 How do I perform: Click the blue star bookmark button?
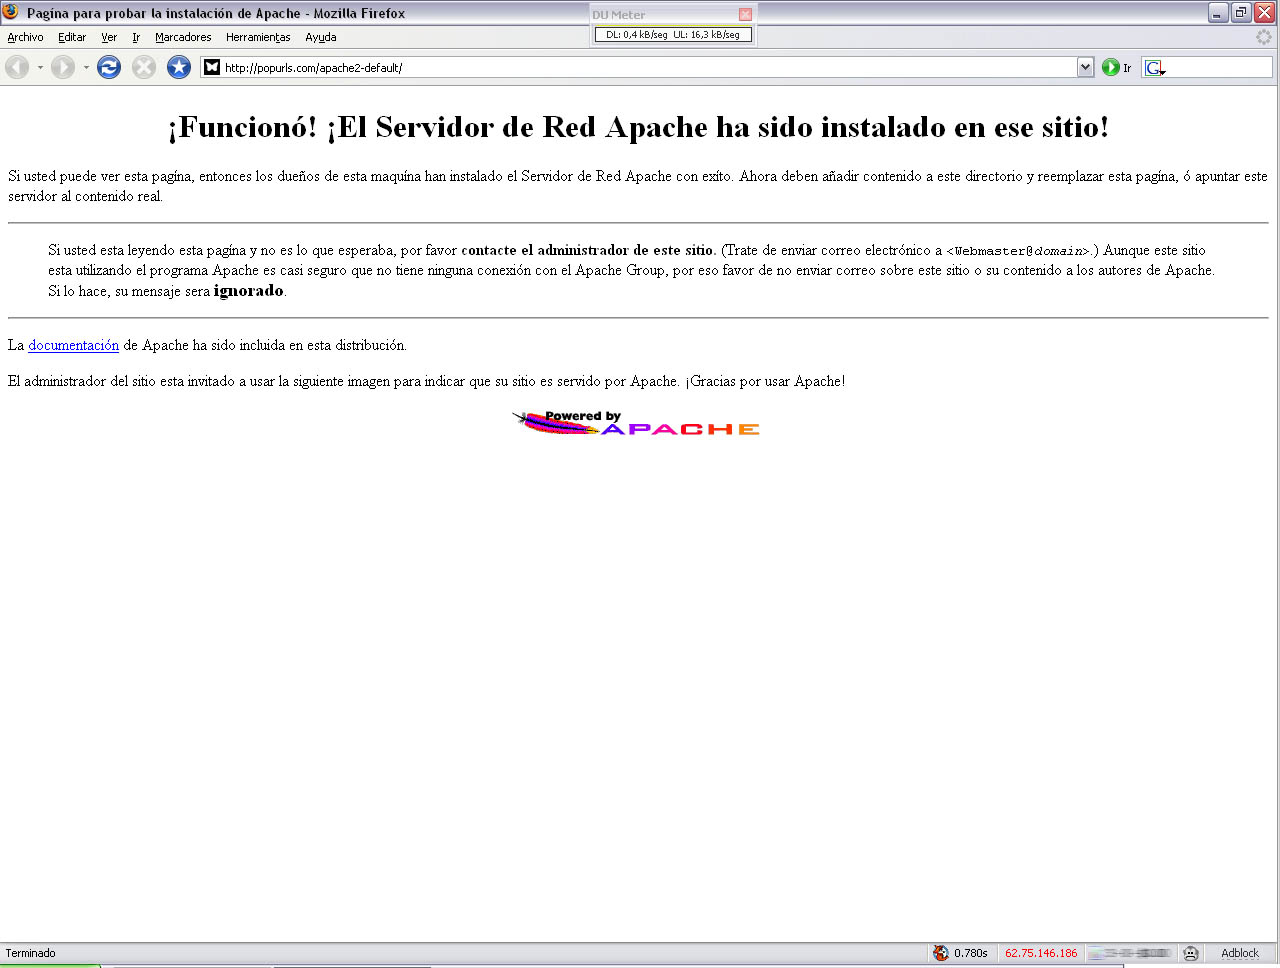(179, 67)
